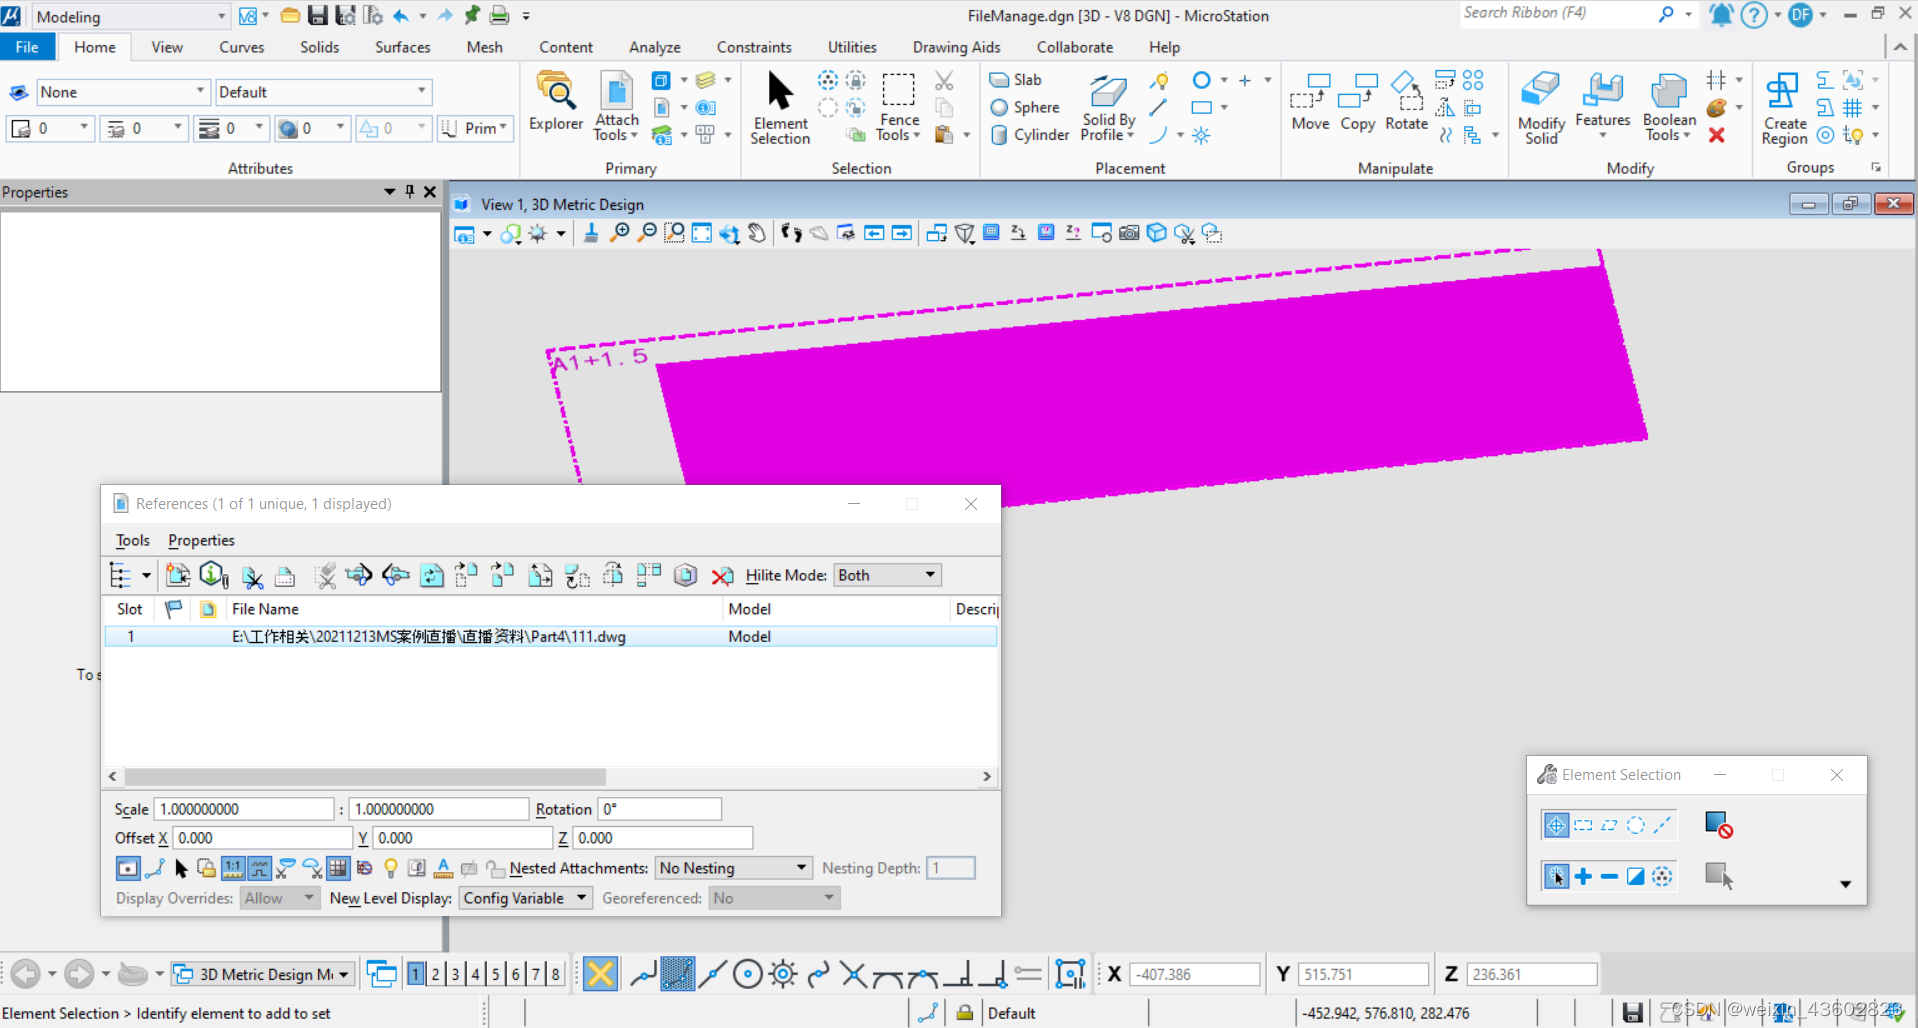The image size is (1918, 1028).
Task: Select the Cylinder placement tool
Action: coord(1030,135)
